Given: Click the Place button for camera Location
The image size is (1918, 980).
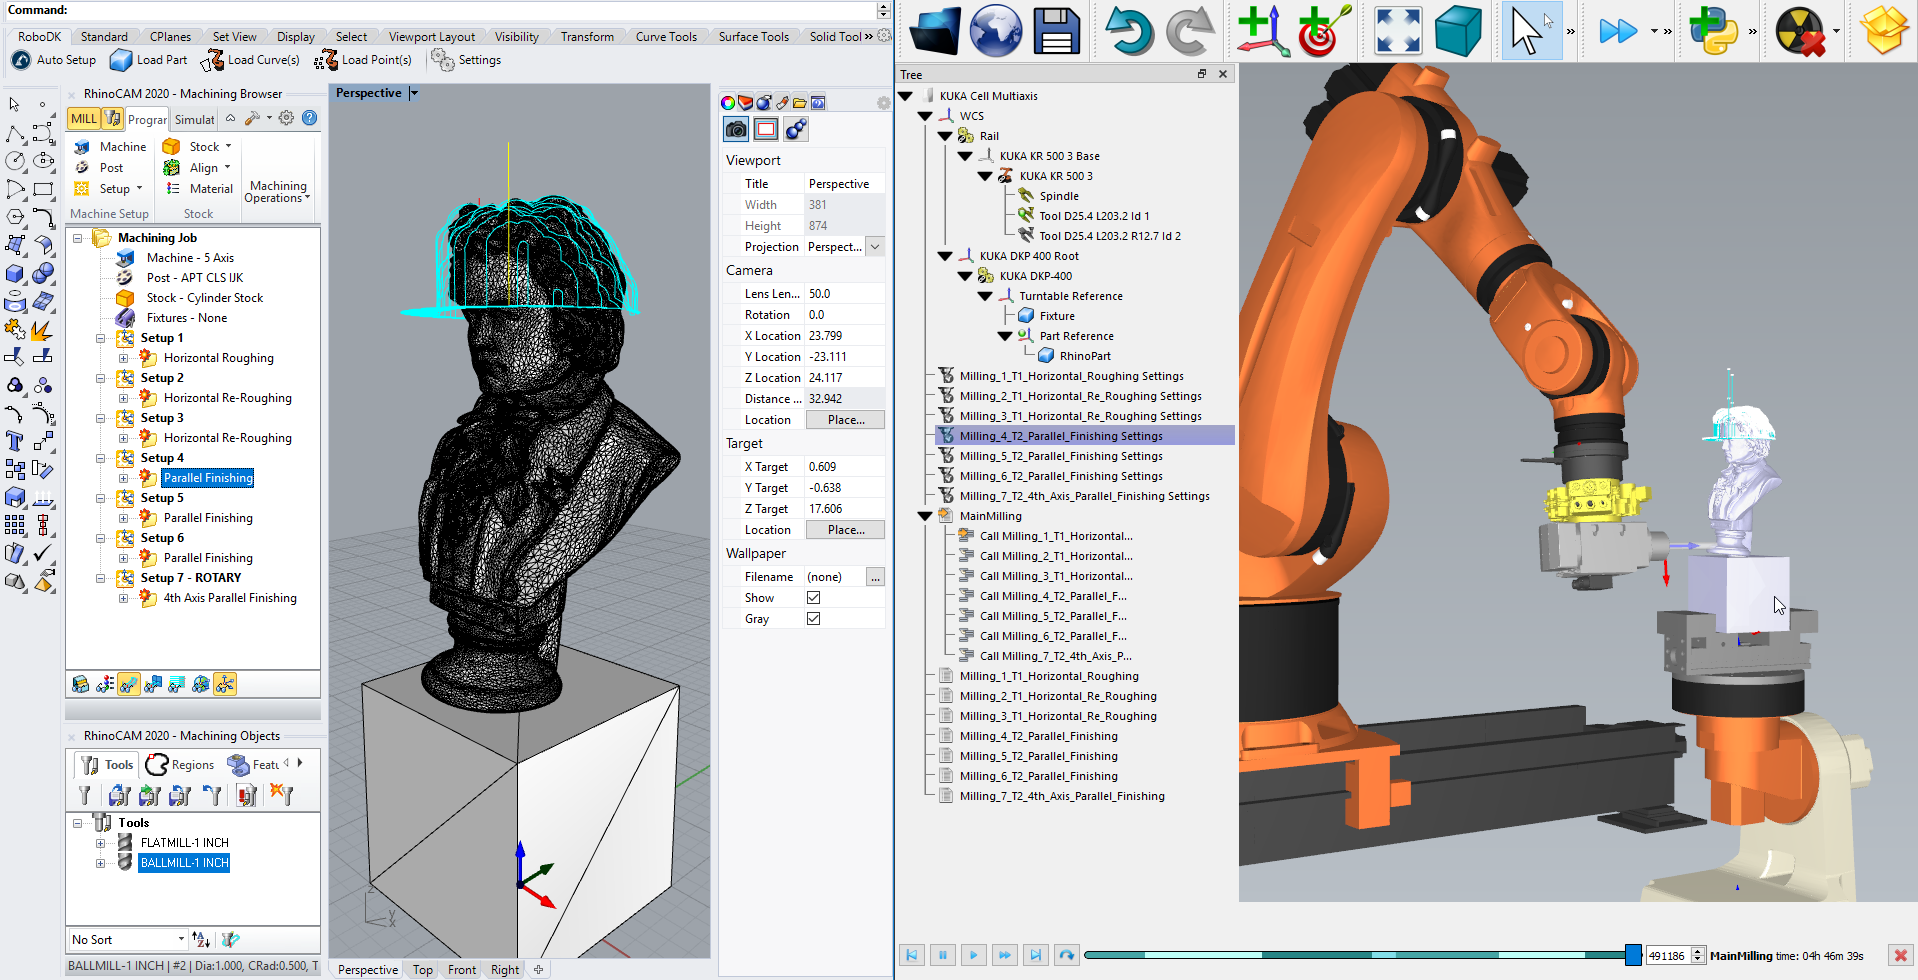Looking at the screenshot, I should click(845, 419).
